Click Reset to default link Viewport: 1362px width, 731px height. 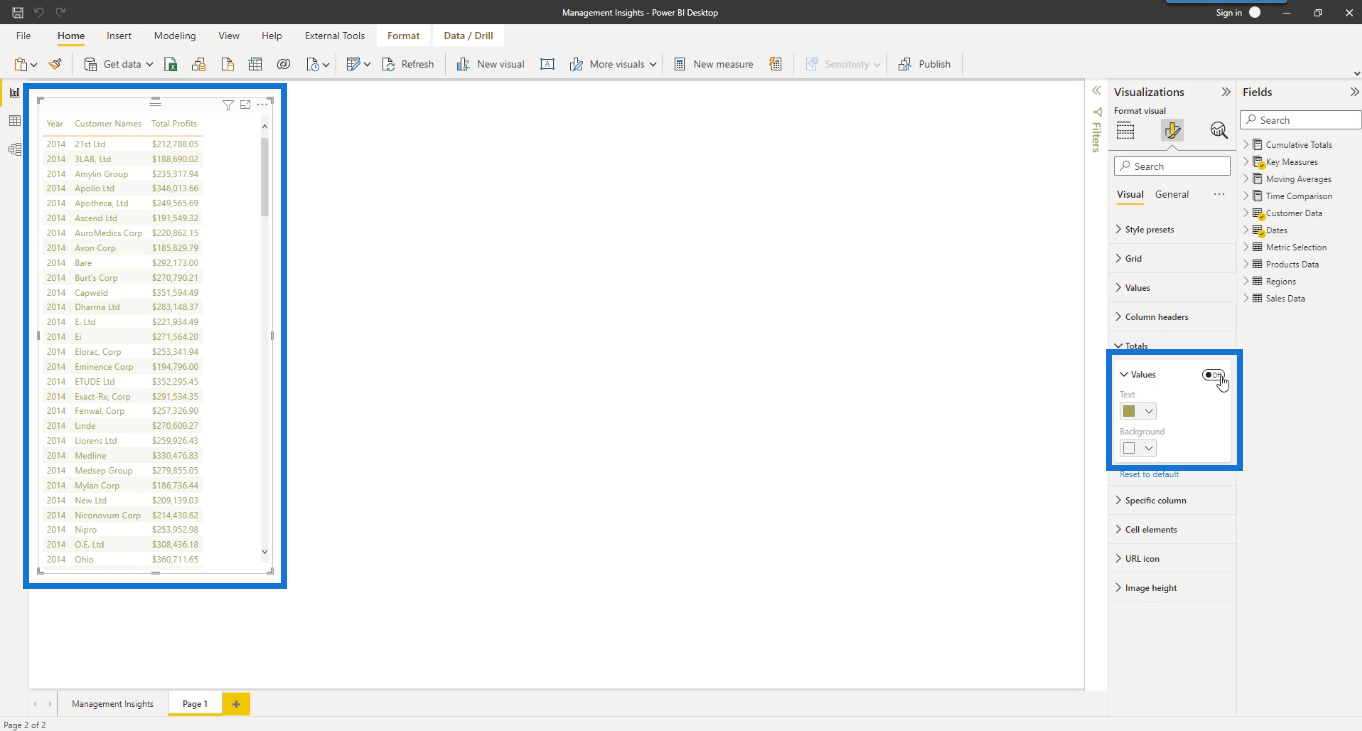[1149, 474]
